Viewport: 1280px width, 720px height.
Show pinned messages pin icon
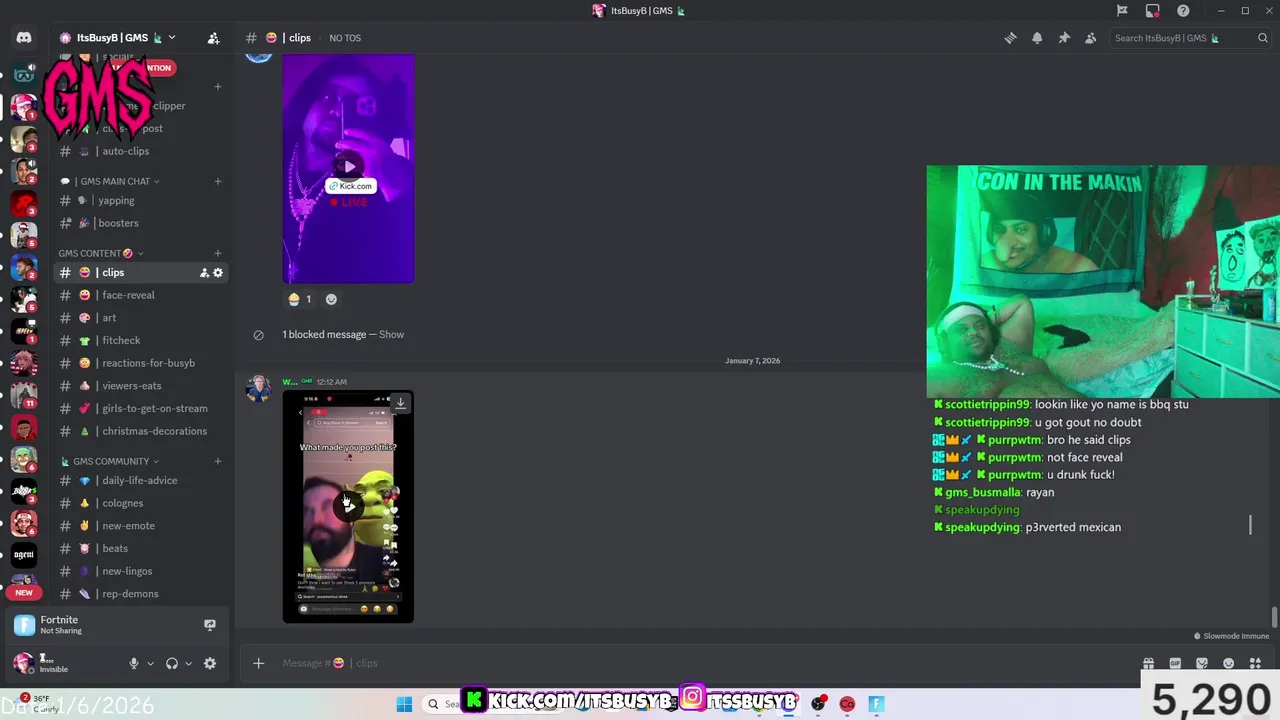click(1064, 38)
